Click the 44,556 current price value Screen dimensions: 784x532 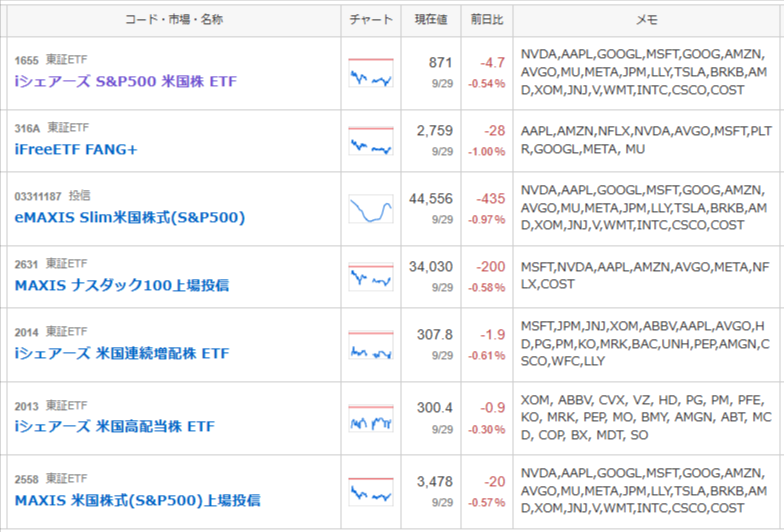tap(430, 199)
